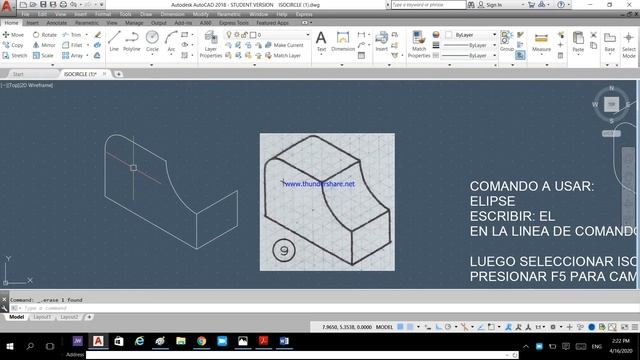Toggle object snap in status bar

click(491, 327)
